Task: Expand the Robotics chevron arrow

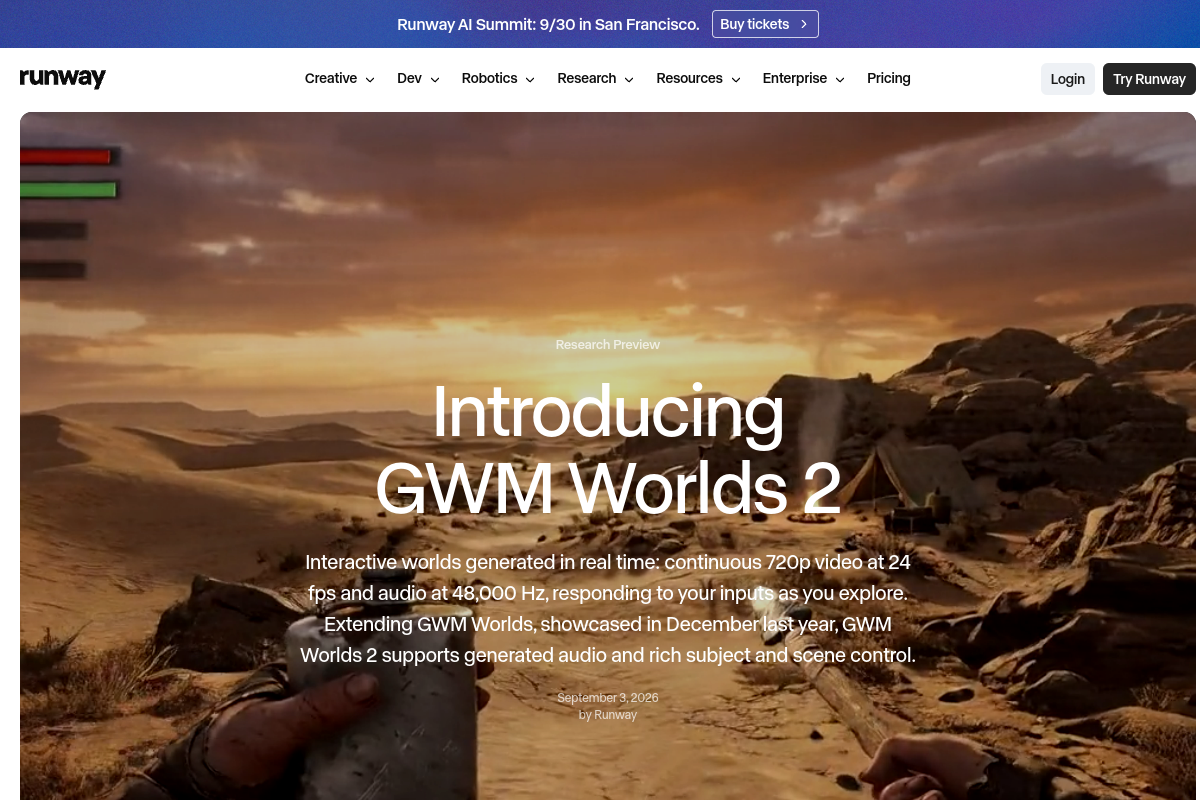Action: tap(530, 79)
